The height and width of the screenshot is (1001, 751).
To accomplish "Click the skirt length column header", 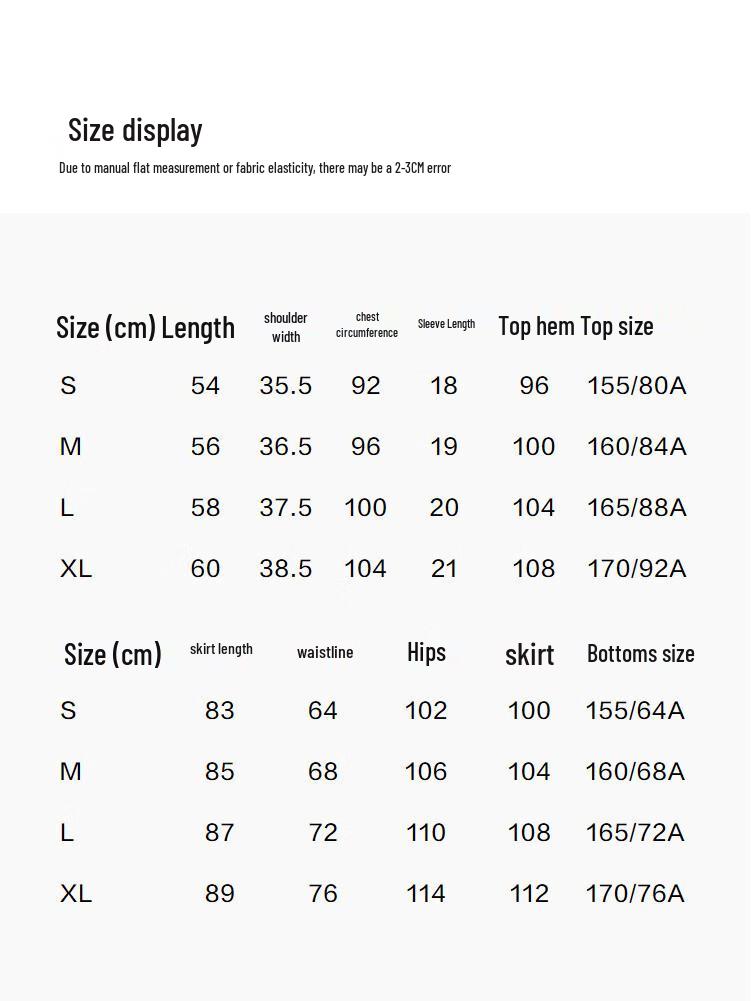I will coord(221,649).
